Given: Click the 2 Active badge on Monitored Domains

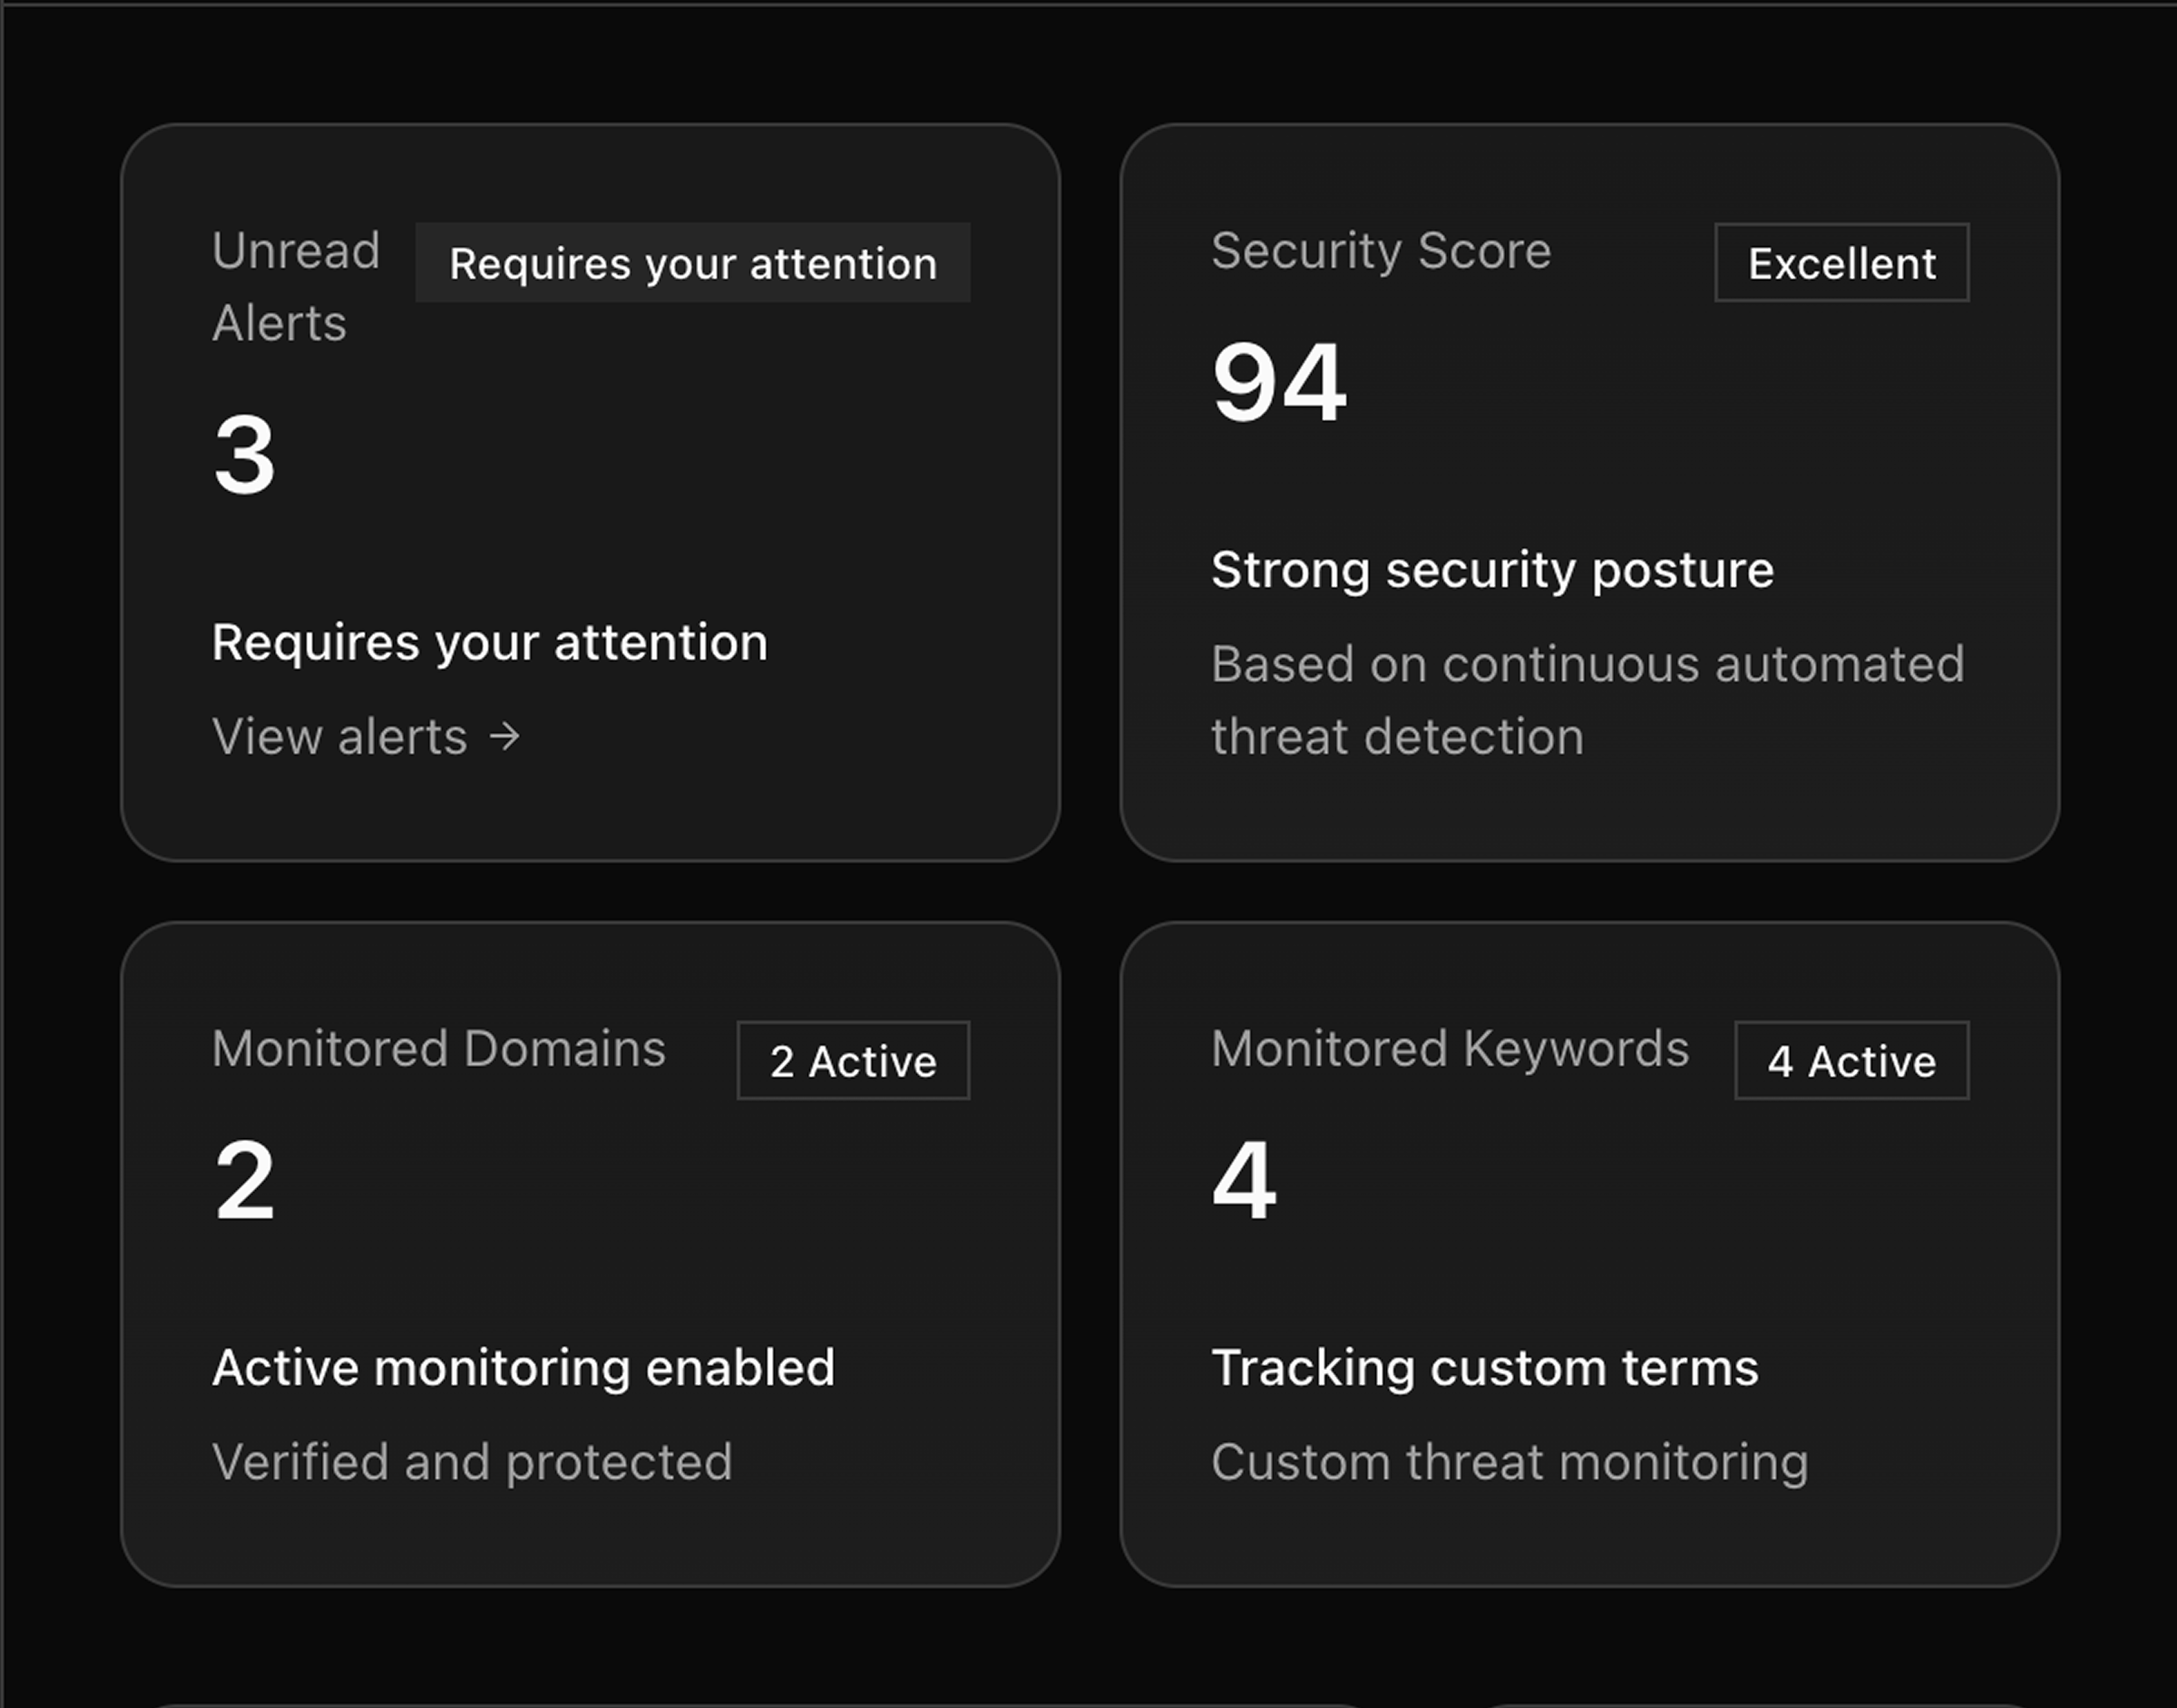Looking at the screenshot, I should point(852,1061).
